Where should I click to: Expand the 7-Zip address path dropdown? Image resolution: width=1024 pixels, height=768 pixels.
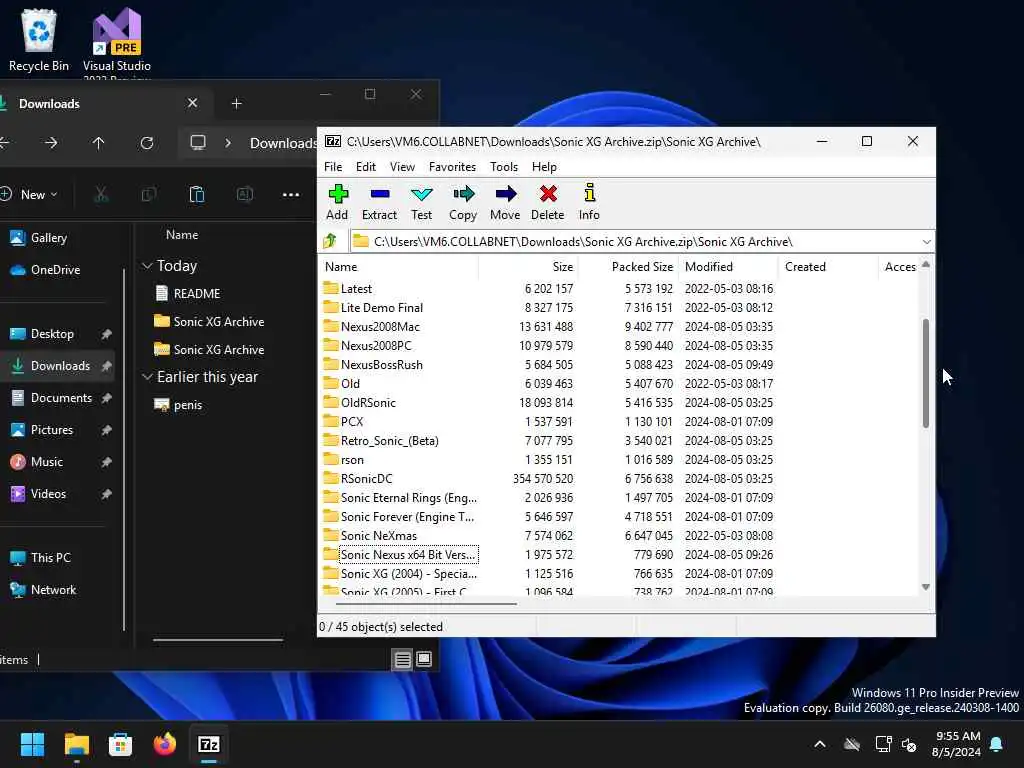click(x=926, y=242)
